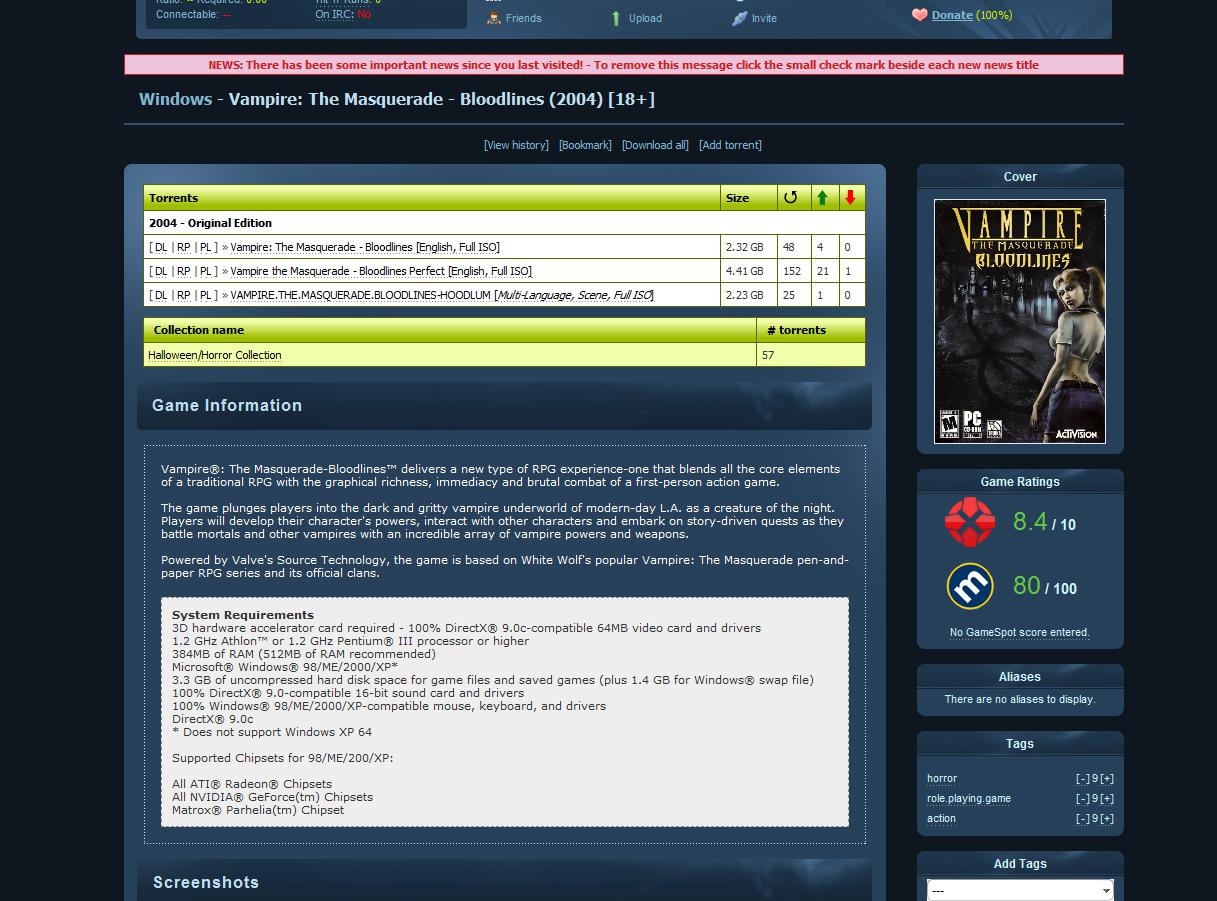The height and width of the screenshot is (901, 1217).
Task: Bookmark this game via Bookmark link
Action: (585, 145)
